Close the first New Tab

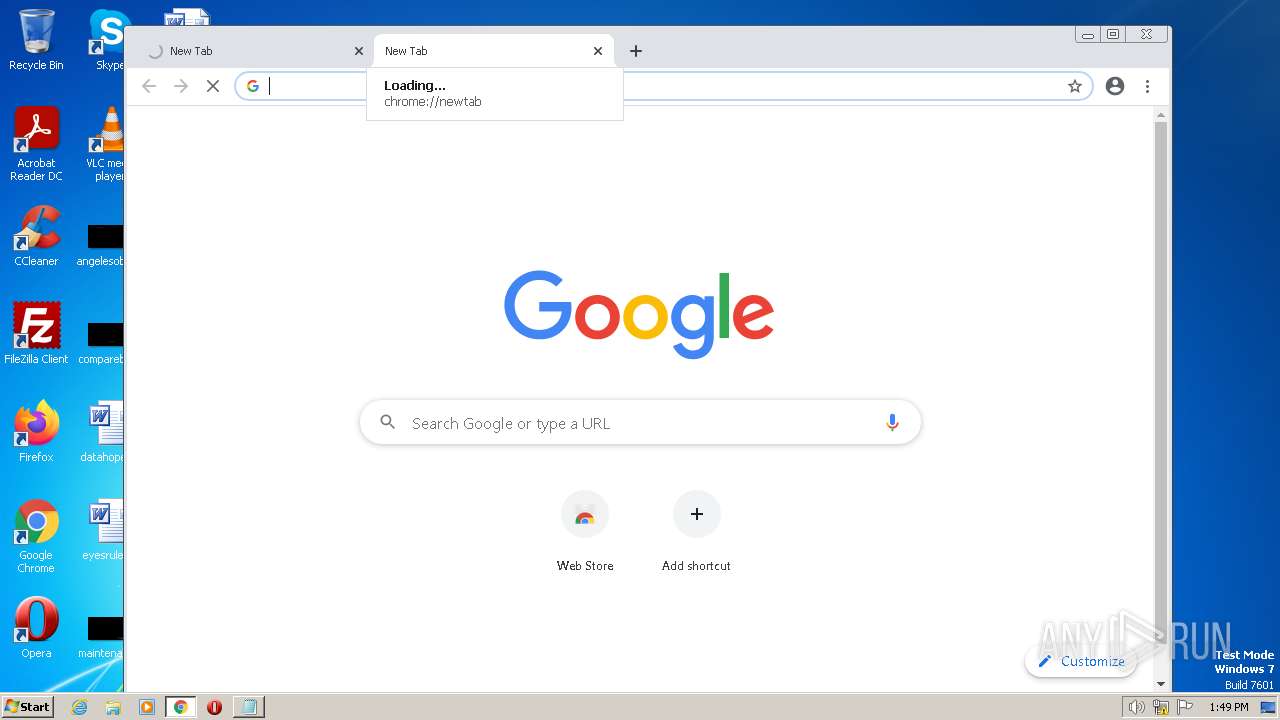(359, 51)
